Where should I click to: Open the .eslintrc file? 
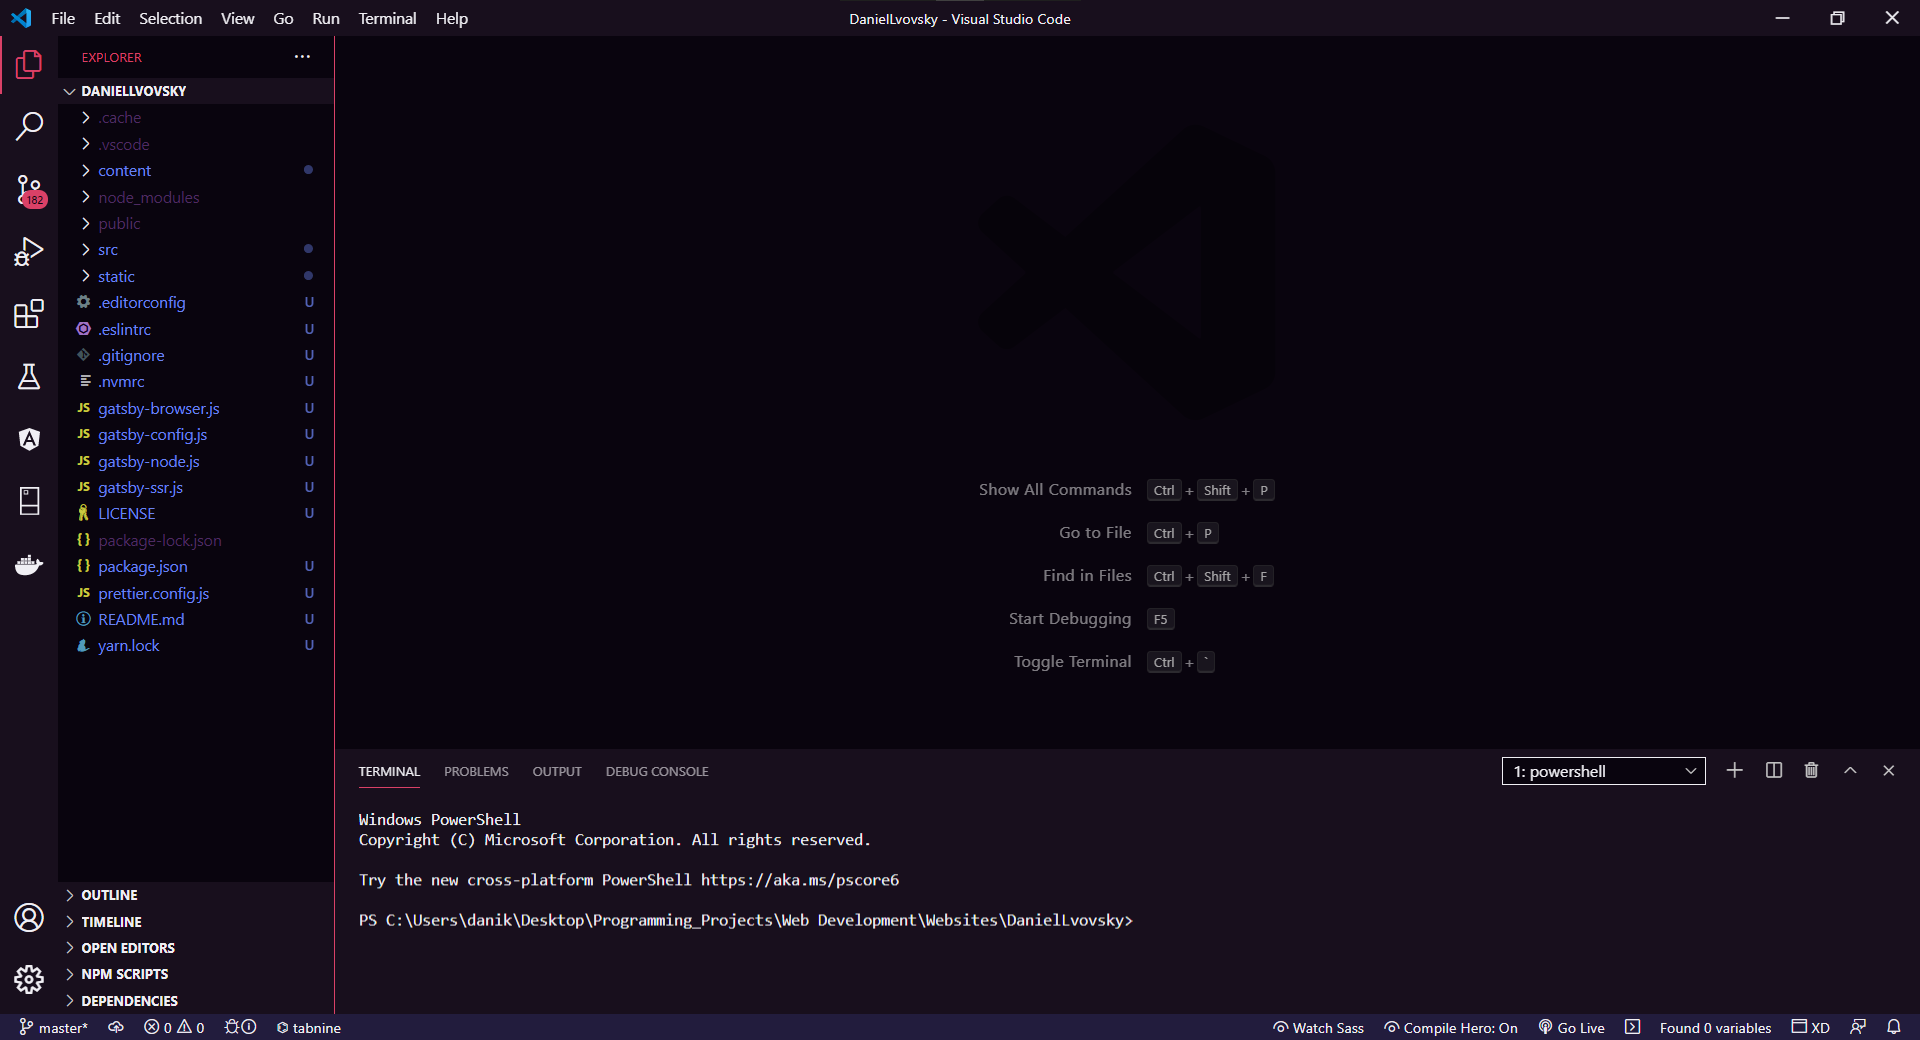coord(195,329)
